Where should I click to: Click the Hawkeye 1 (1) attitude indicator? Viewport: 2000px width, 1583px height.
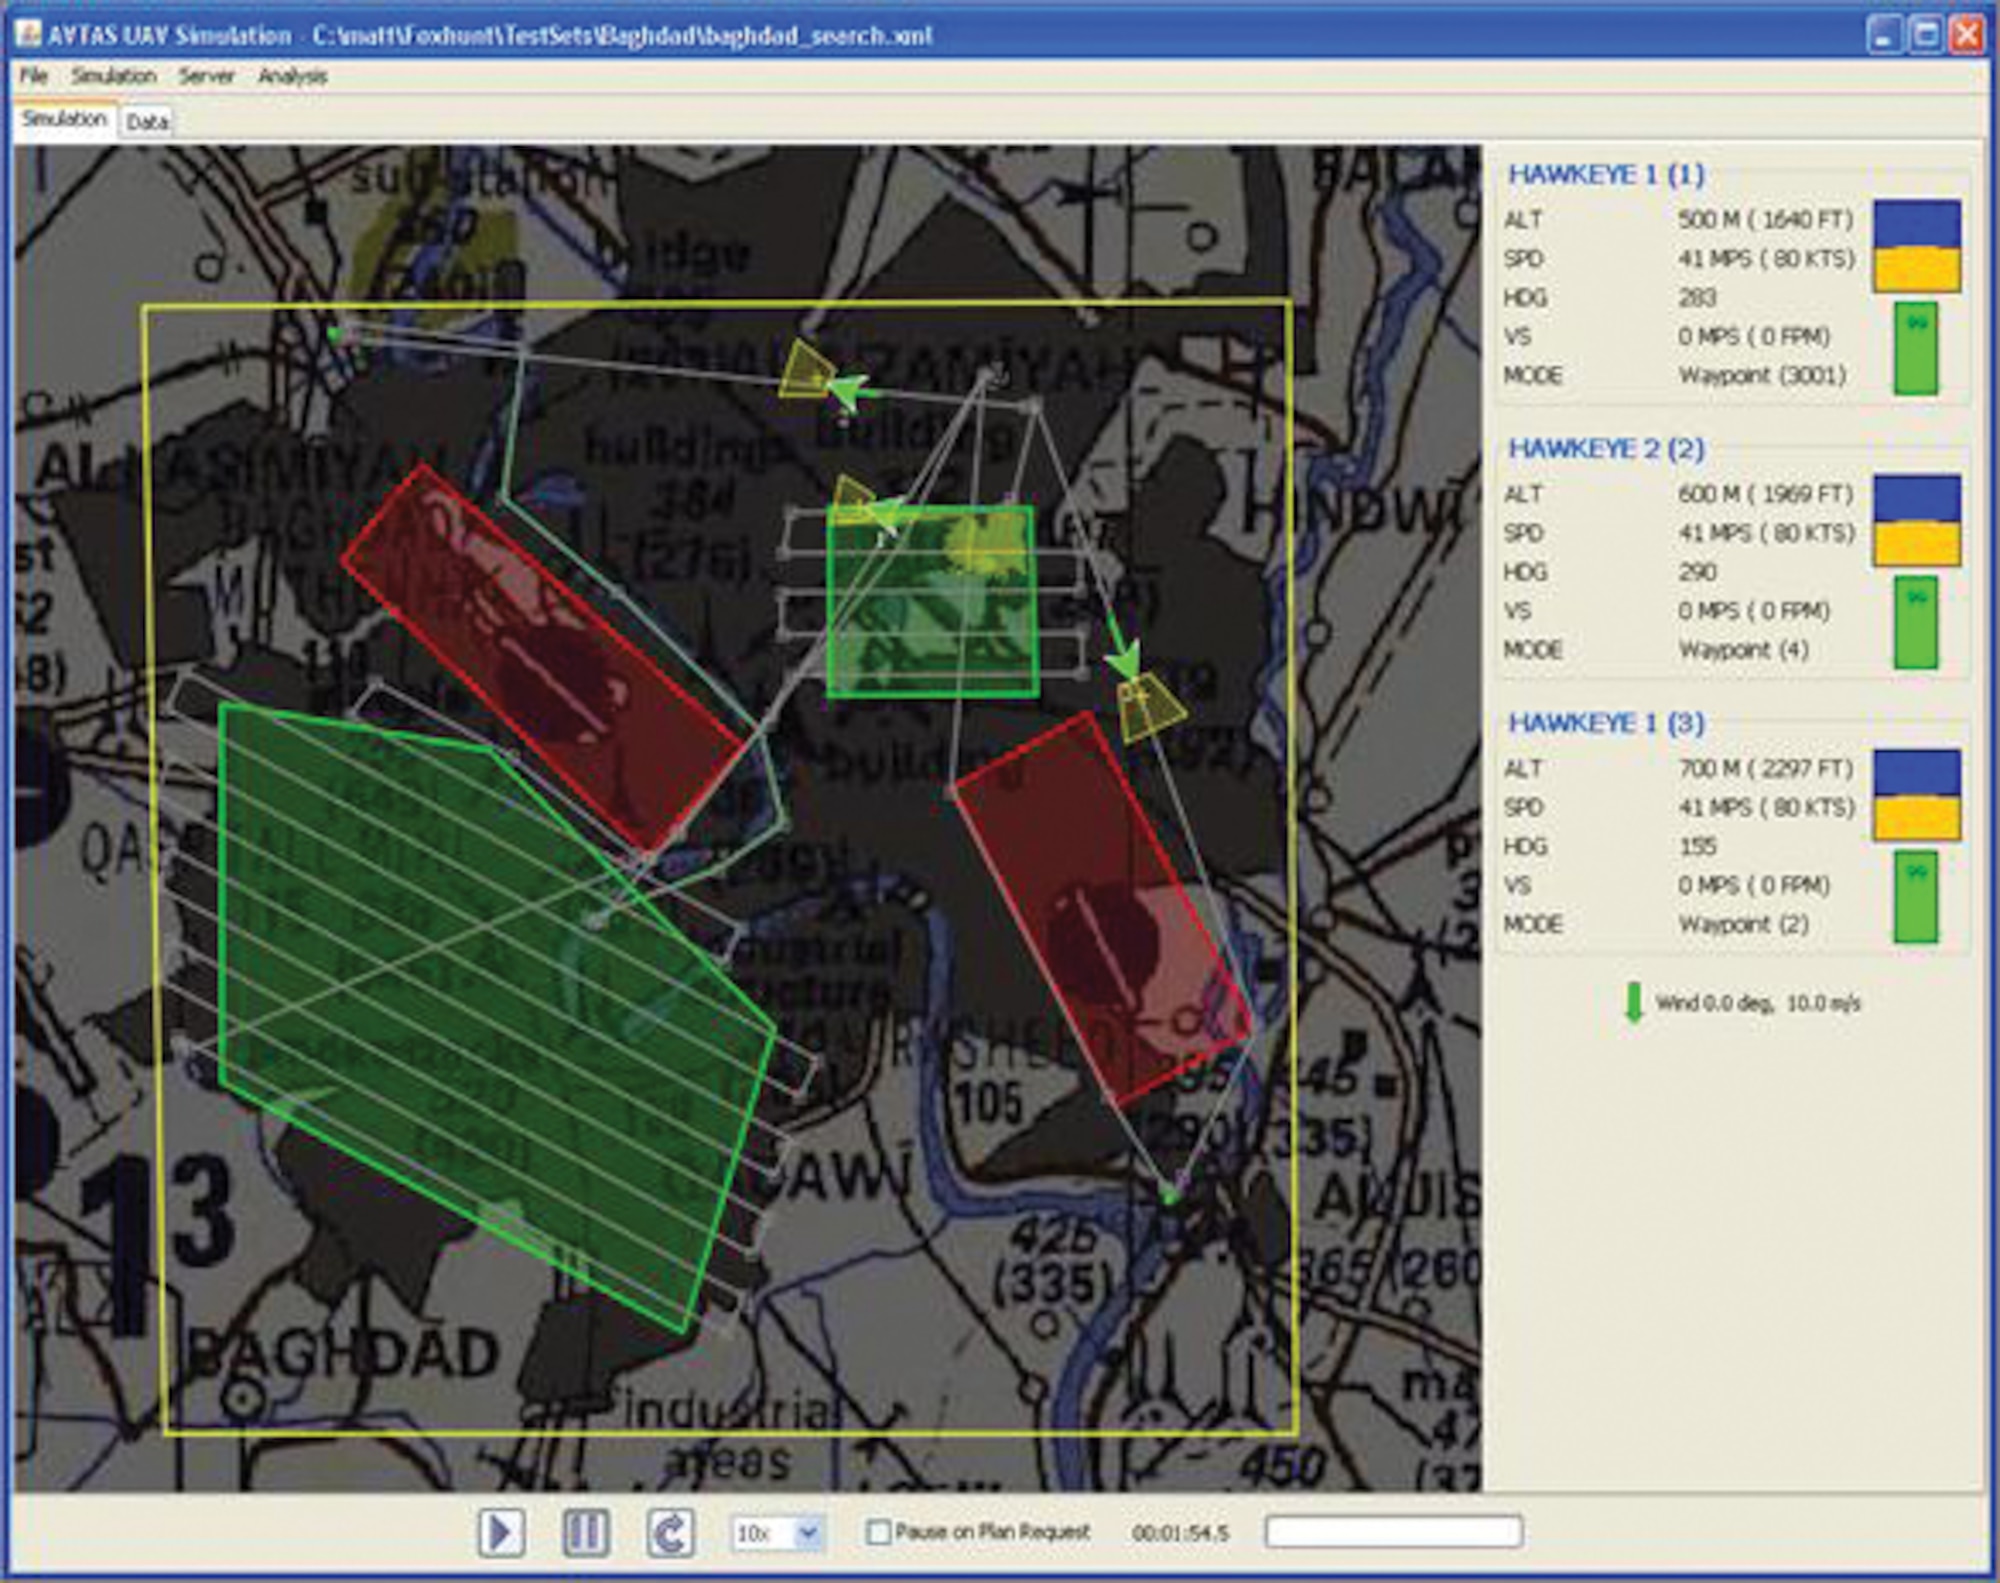point(1917,246)
